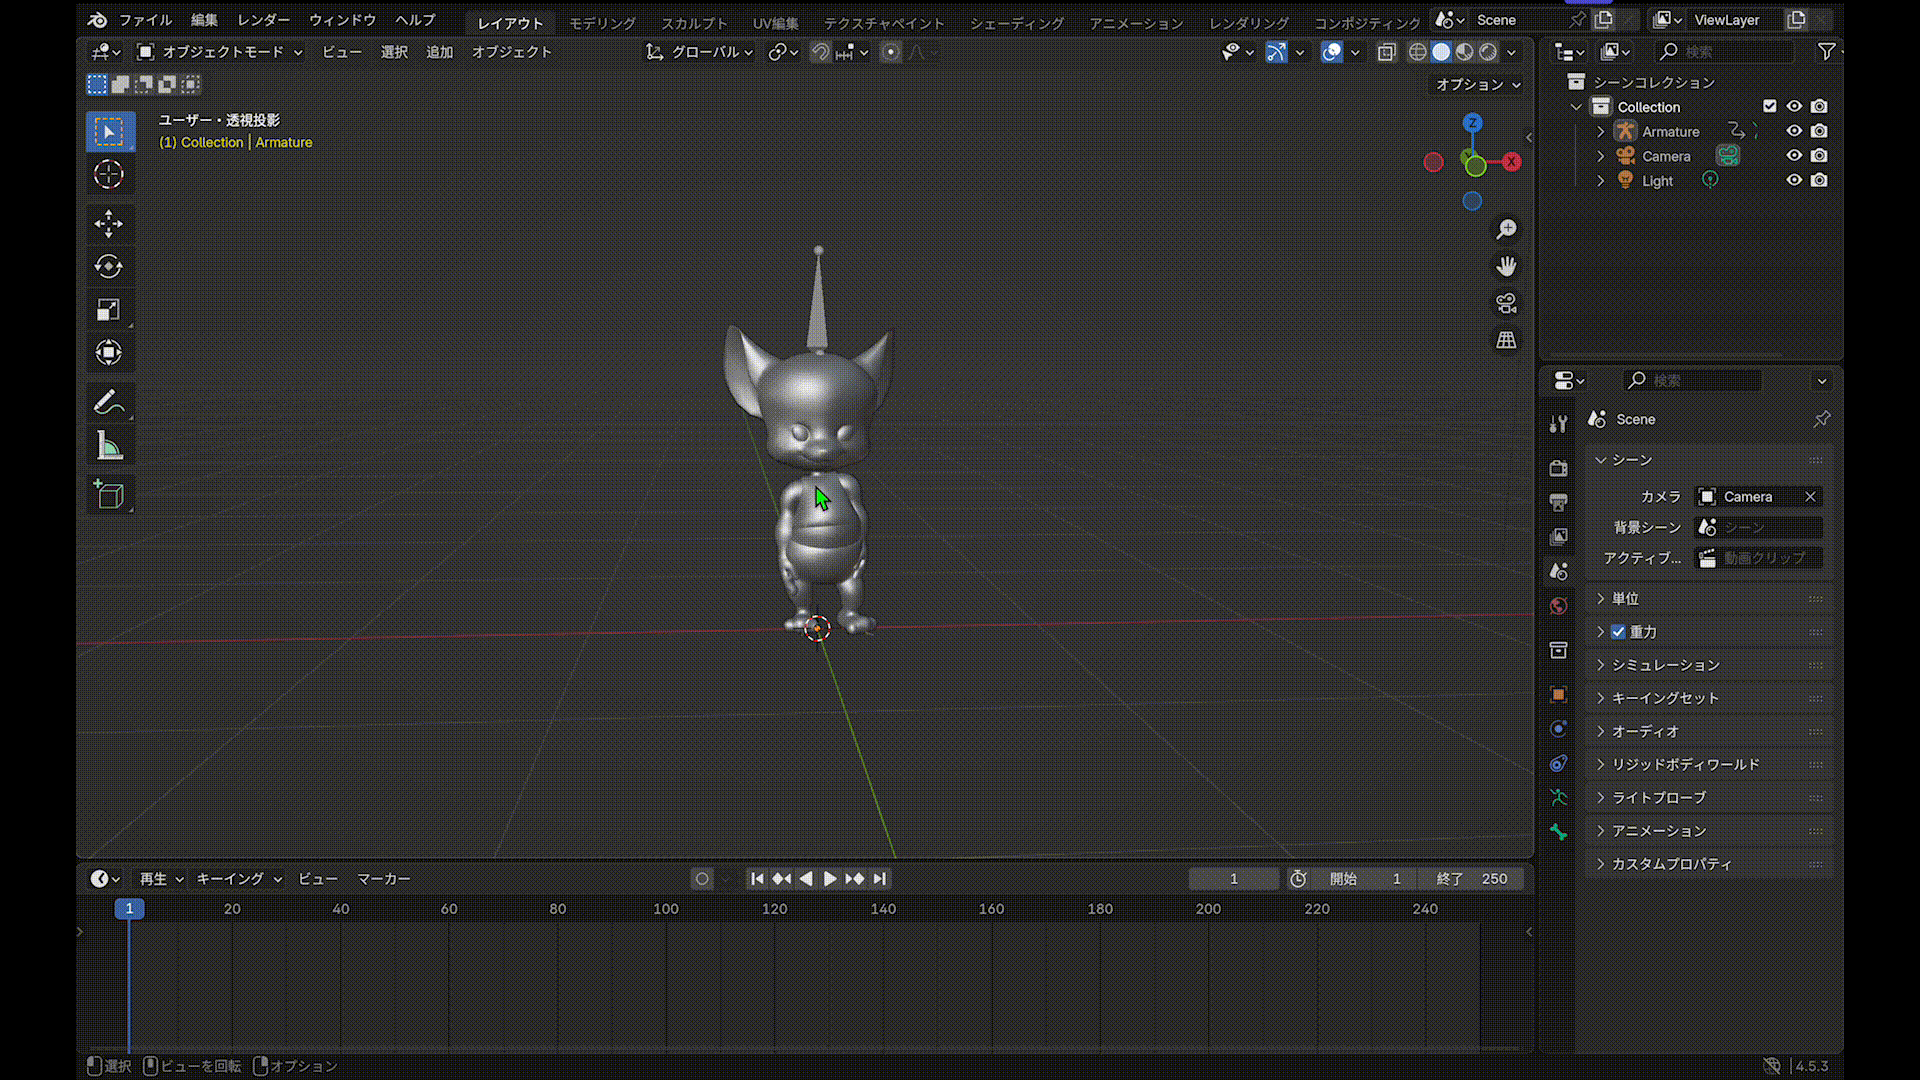The height and width of the screenshot is (1080, 1920).
Task: Expand the 単位 units panel
Action: coord(1625,598)
